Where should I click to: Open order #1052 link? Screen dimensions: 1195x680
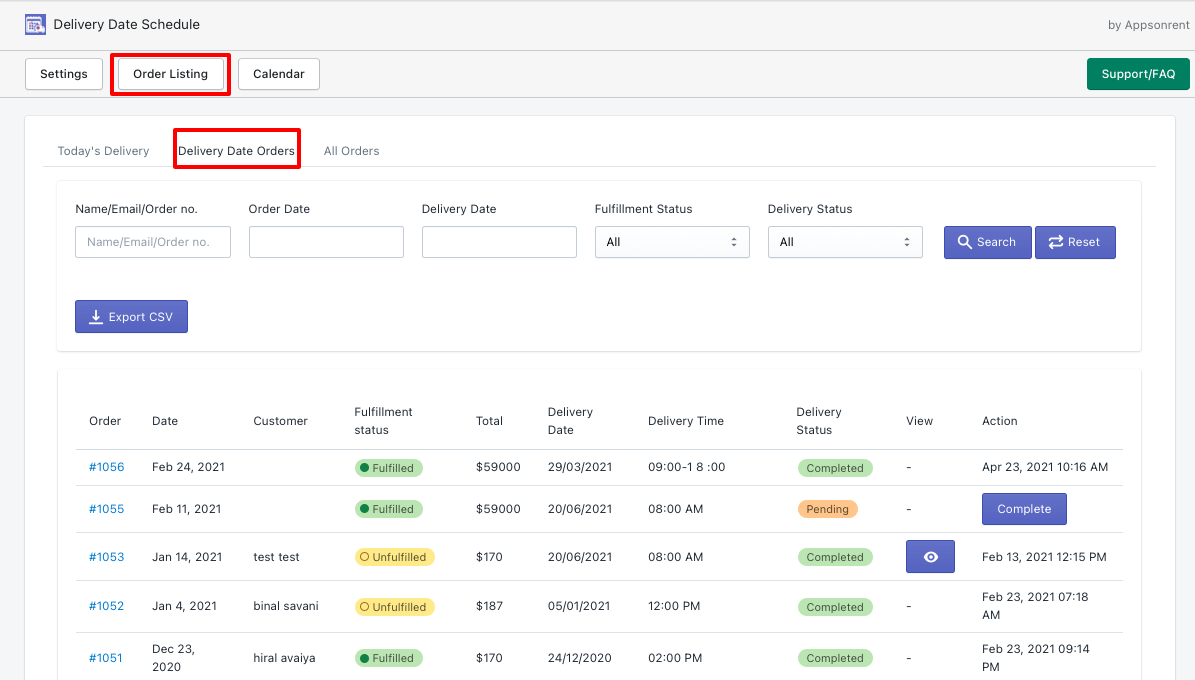point(107,606)
